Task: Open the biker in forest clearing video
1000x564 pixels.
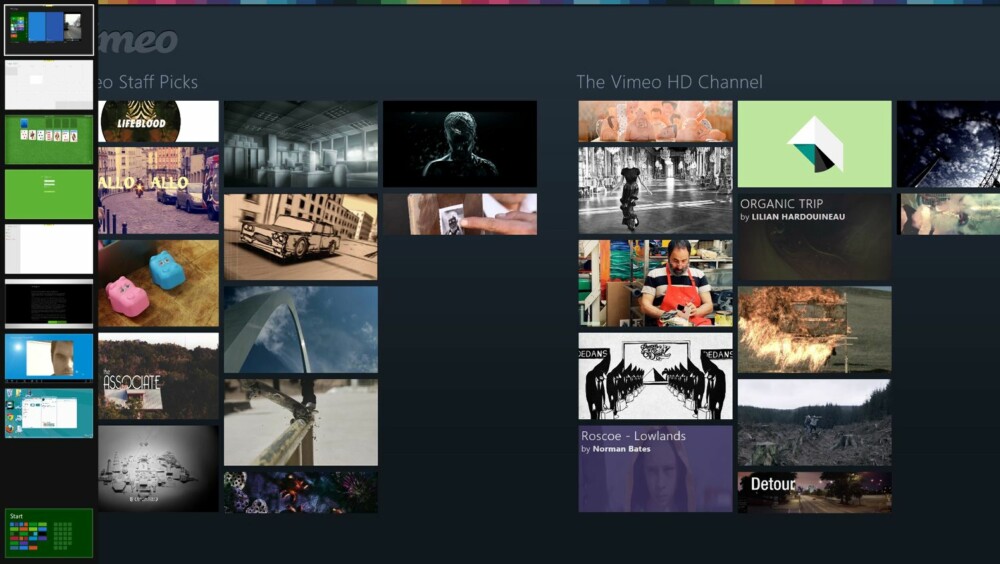Action: pyautogui.click(x=814, y=422)
